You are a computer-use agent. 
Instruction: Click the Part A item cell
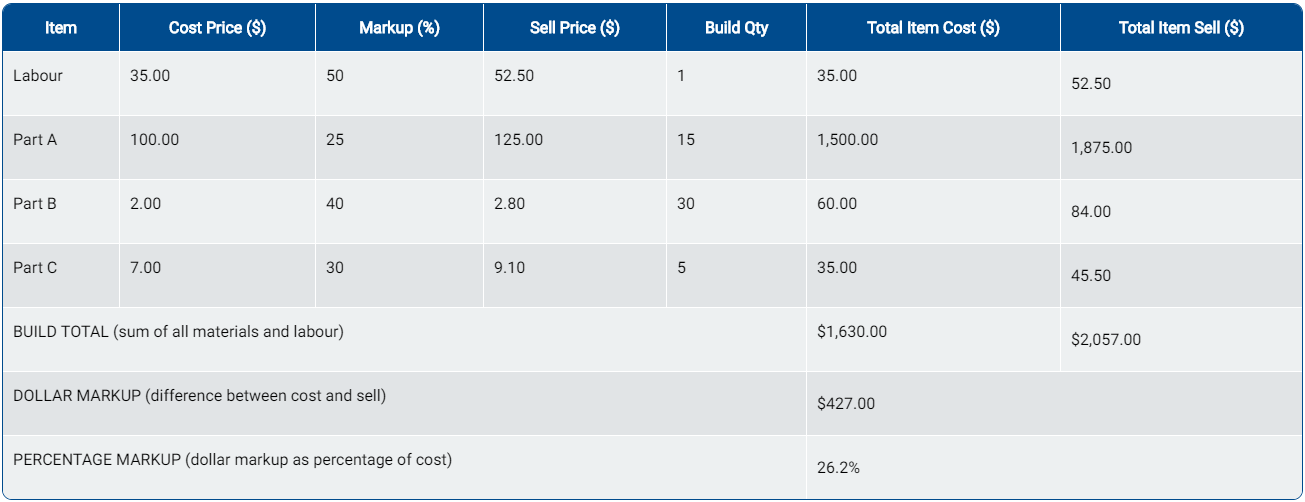35,140
